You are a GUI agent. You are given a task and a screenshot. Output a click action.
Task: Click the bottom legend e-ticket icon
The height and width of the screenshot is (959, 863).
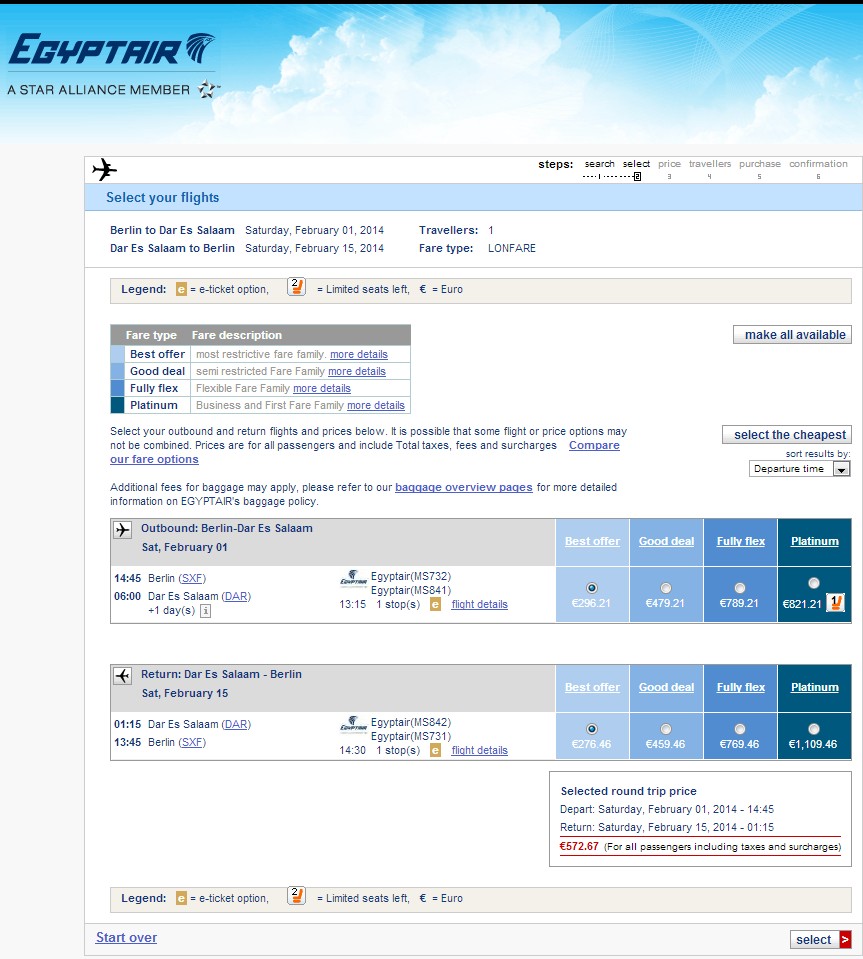(181, 898)
